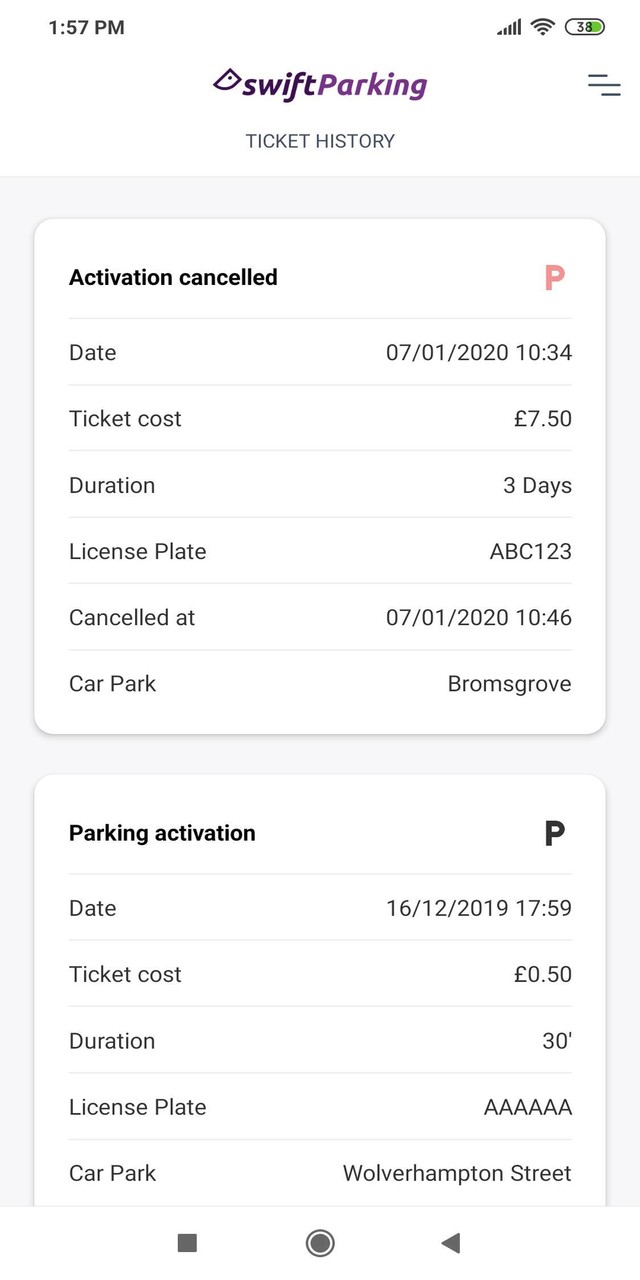640x1280 pixels.
Task: Tap the swiftParking logo
Action: (x=318, y=85)
